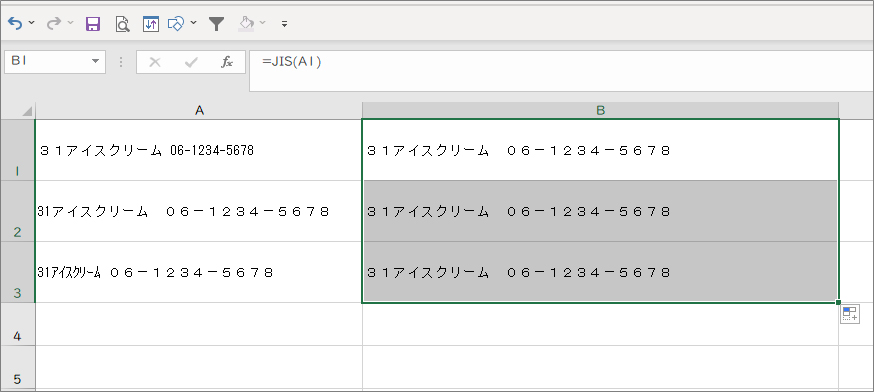
Task: Click the Insert Function fx button
Action: [226, 62]
